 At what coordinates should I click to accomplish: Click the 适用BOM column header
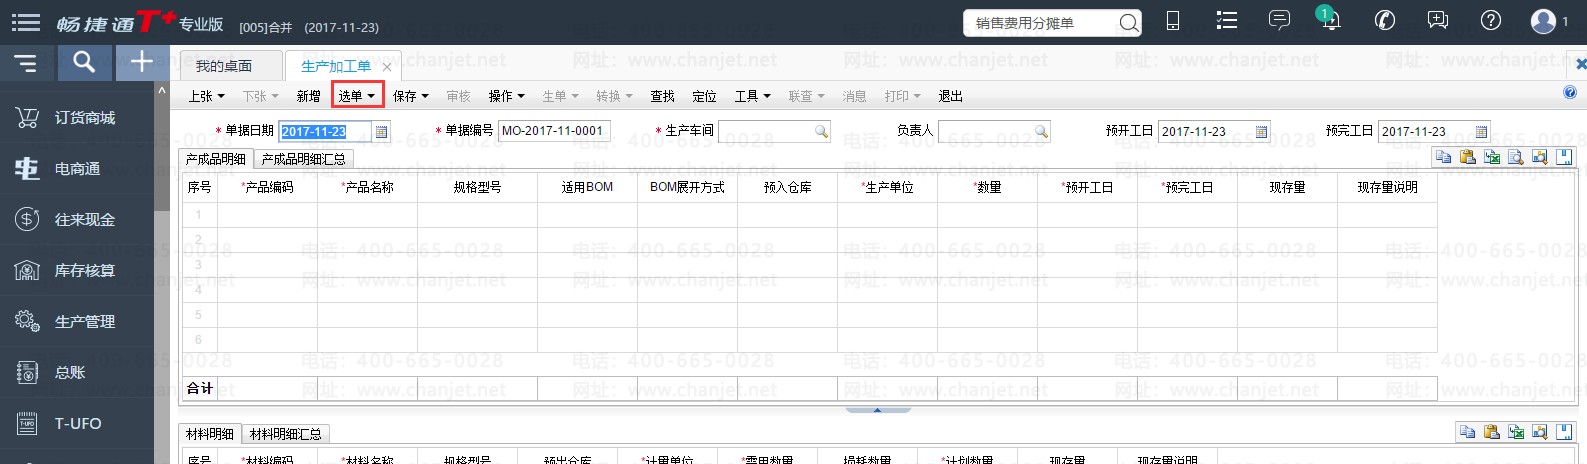[587, 187]
